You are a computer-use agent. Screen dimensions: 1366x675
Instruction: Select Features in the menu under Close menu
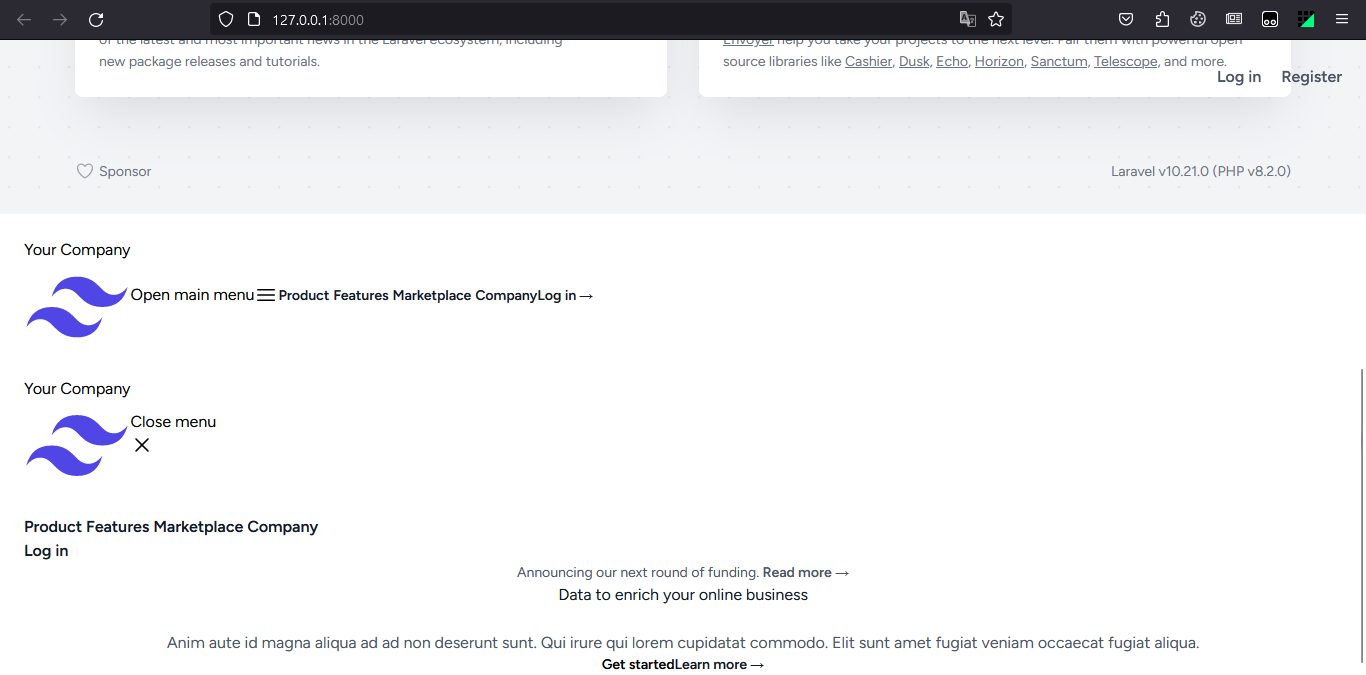point(118,527)
